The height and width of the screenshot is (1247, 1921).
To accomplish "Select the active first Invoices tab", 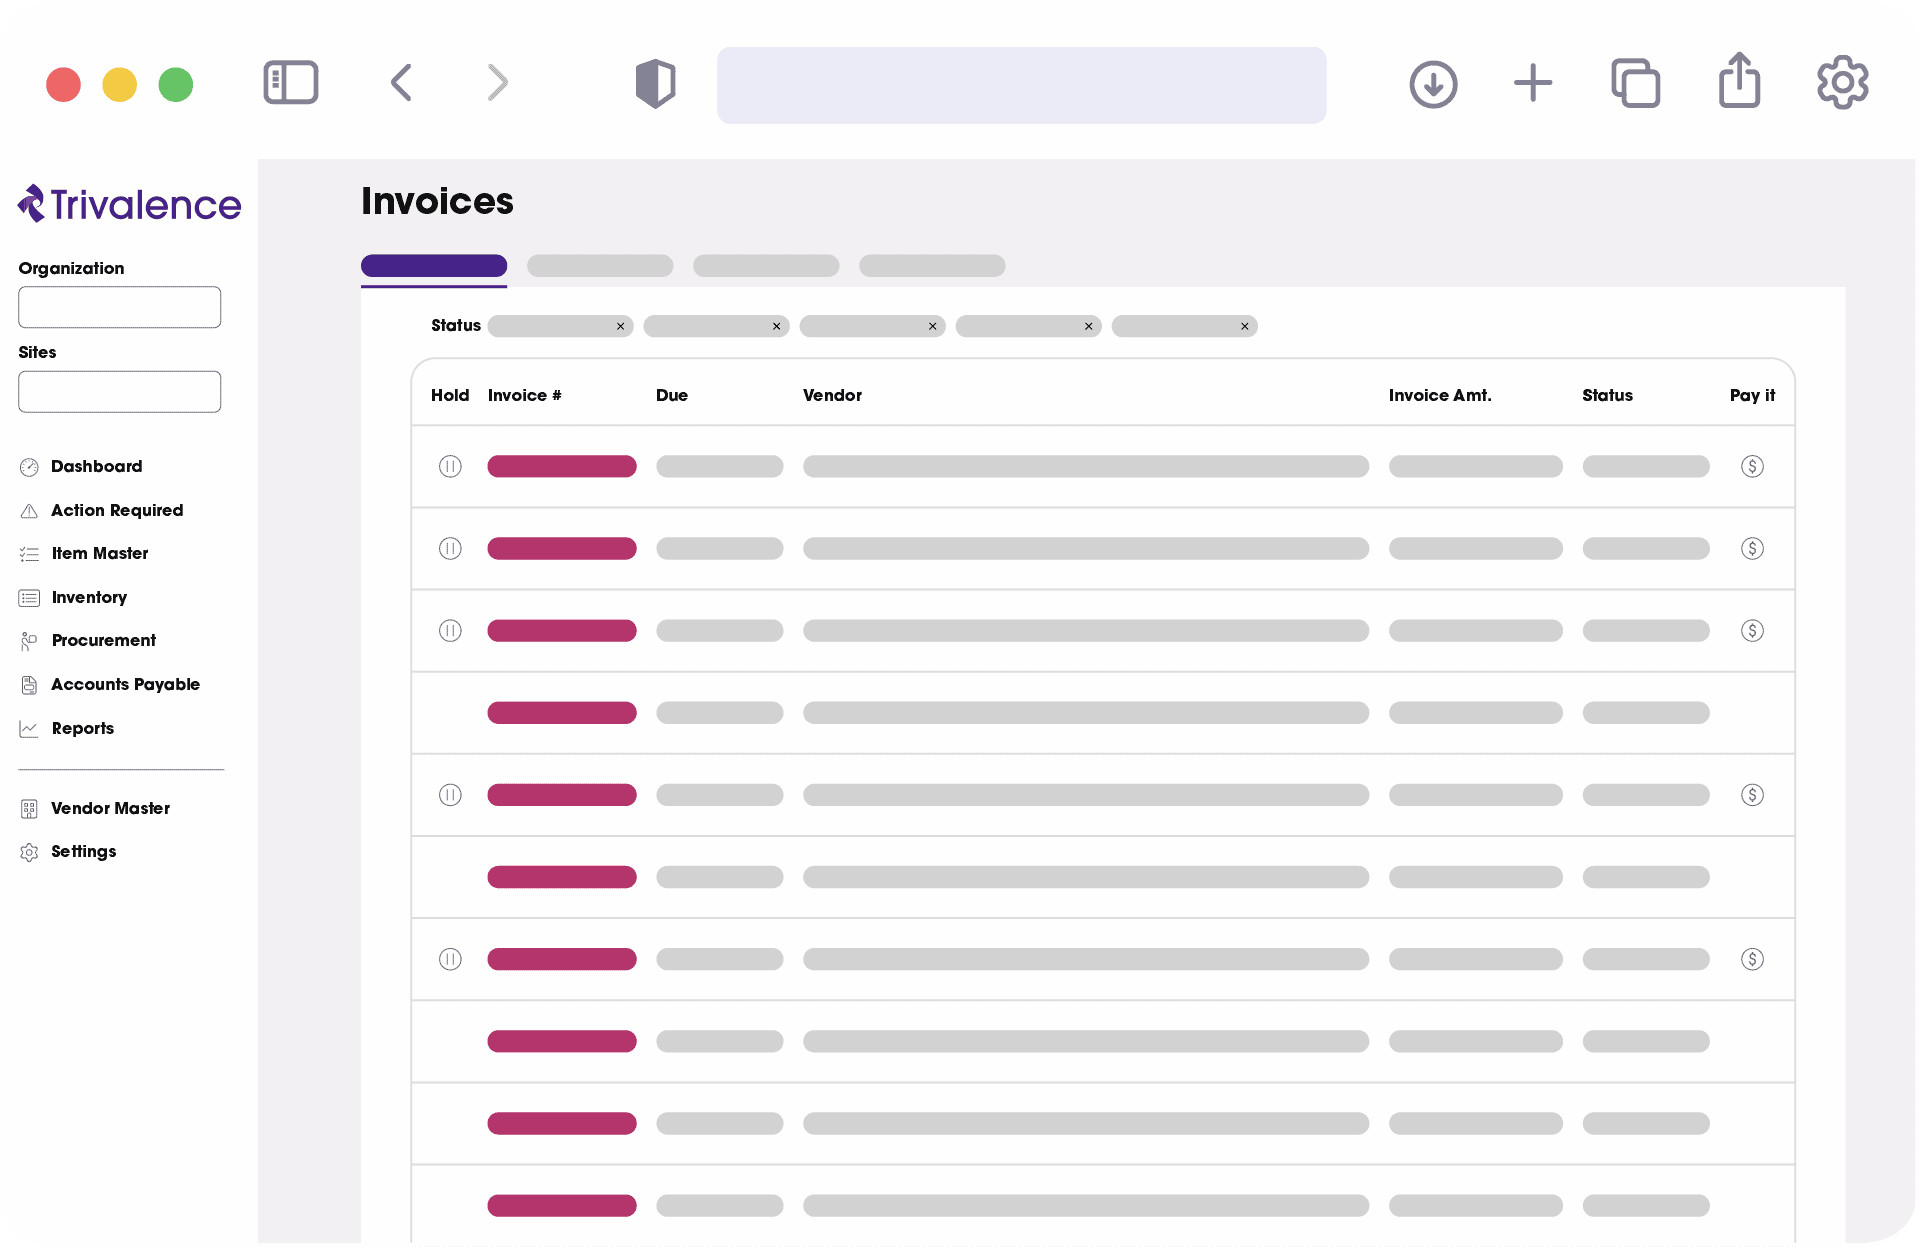I will point(433,266).
